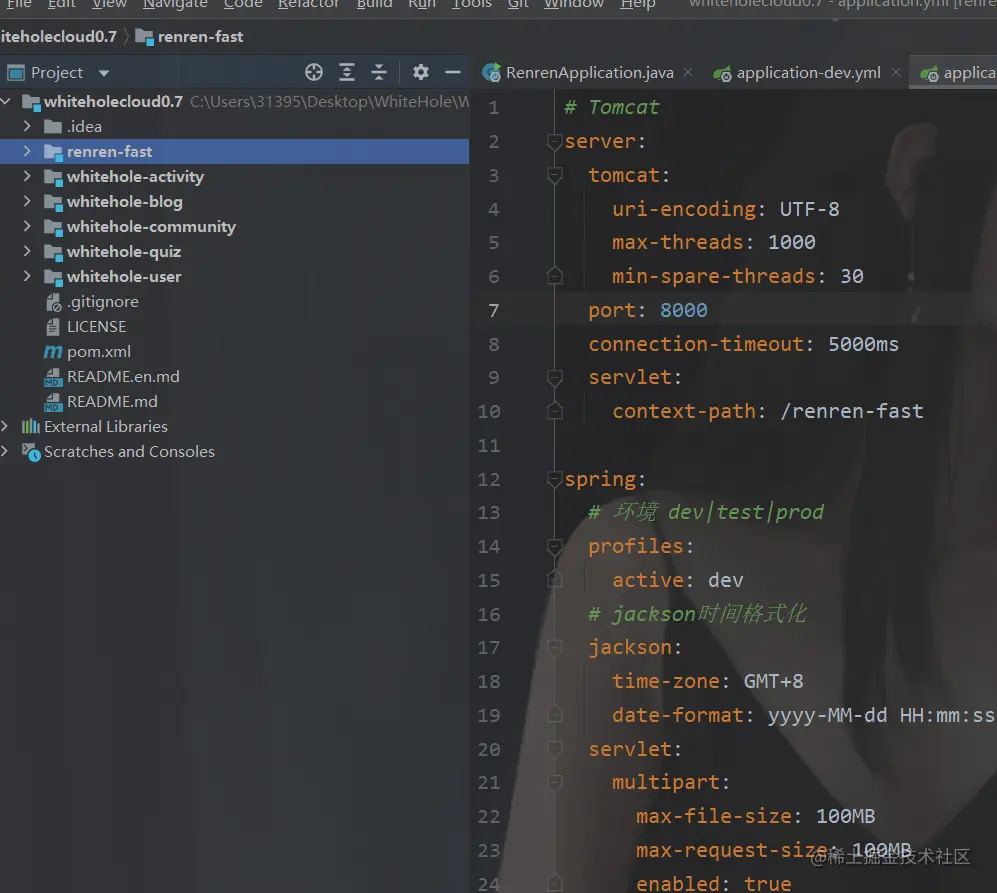Expand Scratches and Consoles node

(x=5, y=451)
